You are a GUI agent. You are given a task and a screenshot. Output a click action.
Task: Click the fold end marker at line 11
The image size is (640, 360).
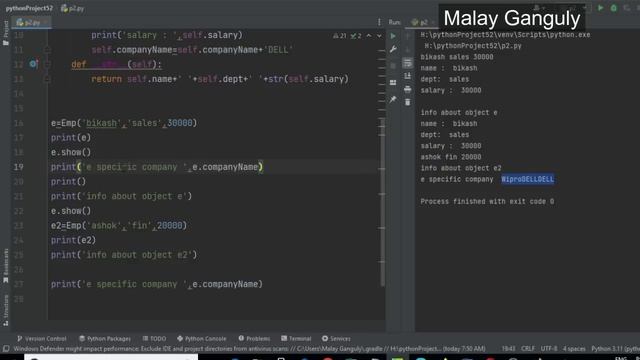(x=47, y=50)
